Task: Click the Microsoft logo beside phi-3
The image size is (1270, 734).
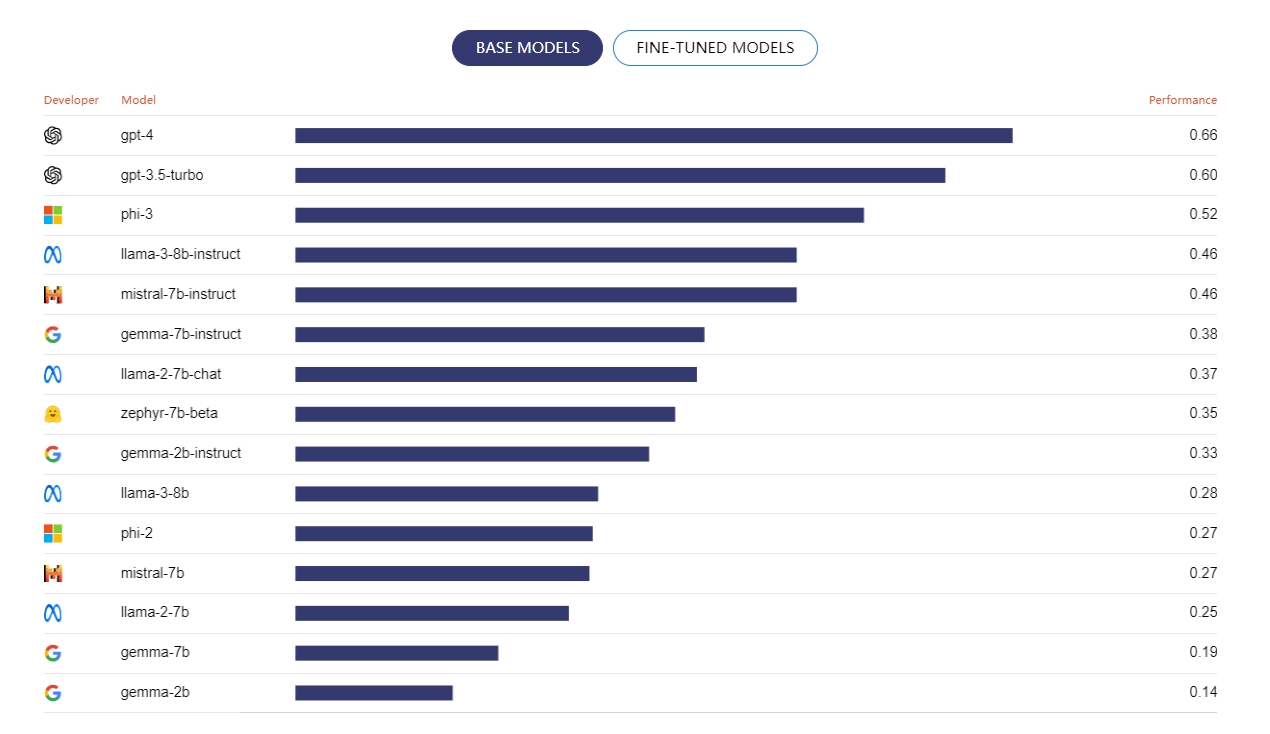Action: tap(53, 215)
